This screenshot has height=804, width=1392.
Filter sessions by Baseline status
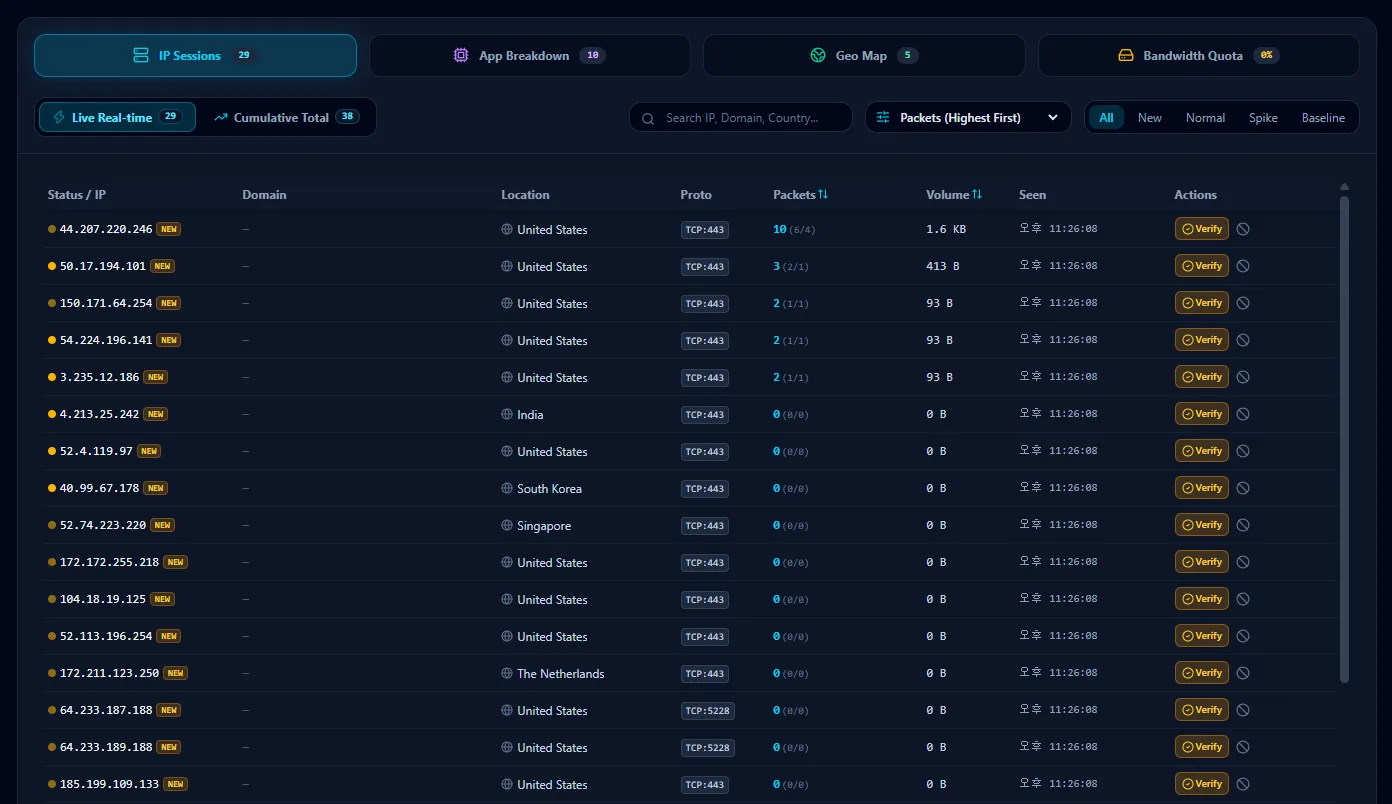coord(1323,118)
